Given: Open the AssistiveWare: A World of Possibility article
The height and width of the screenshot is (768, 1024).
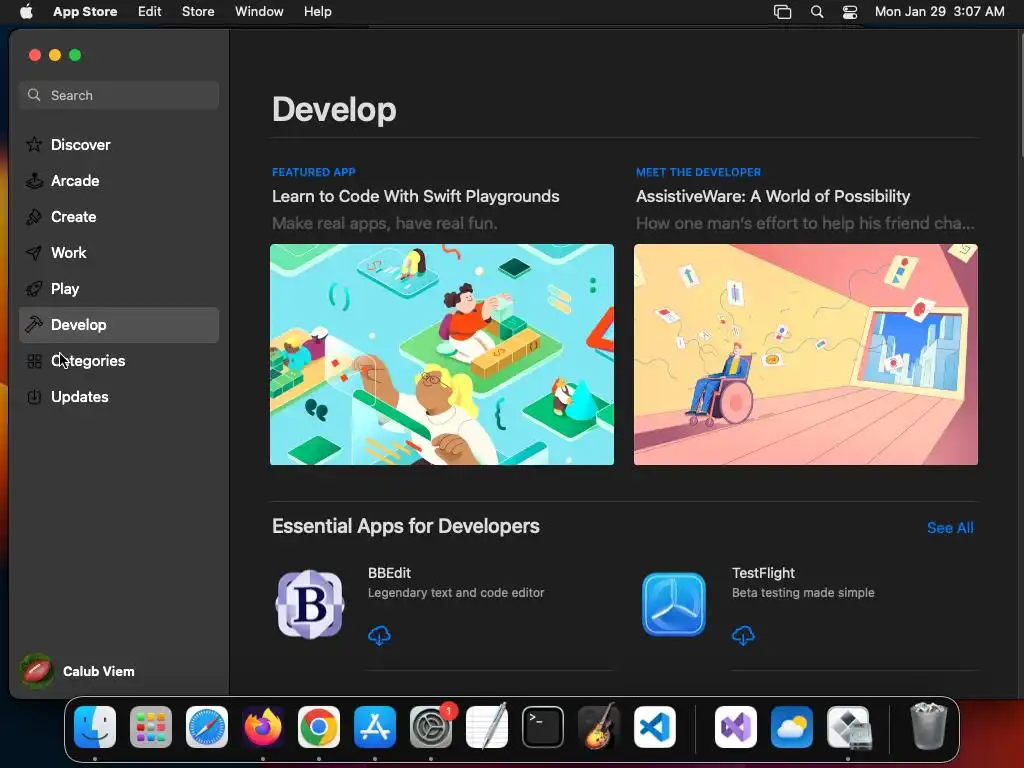Looking at the screenshot, I should [773, 196].
